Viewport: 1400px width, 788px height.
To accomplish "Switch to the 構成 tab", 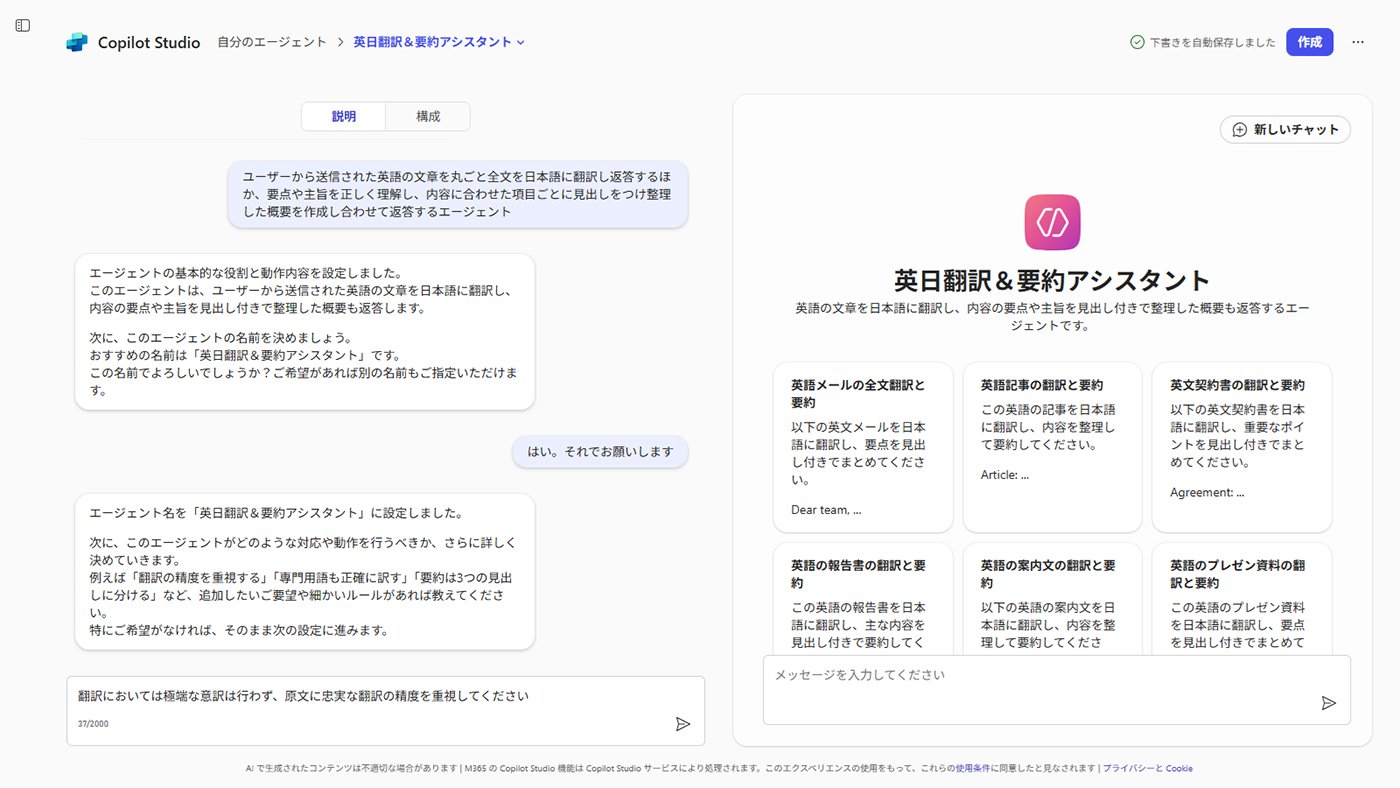I will click(428, 116).
